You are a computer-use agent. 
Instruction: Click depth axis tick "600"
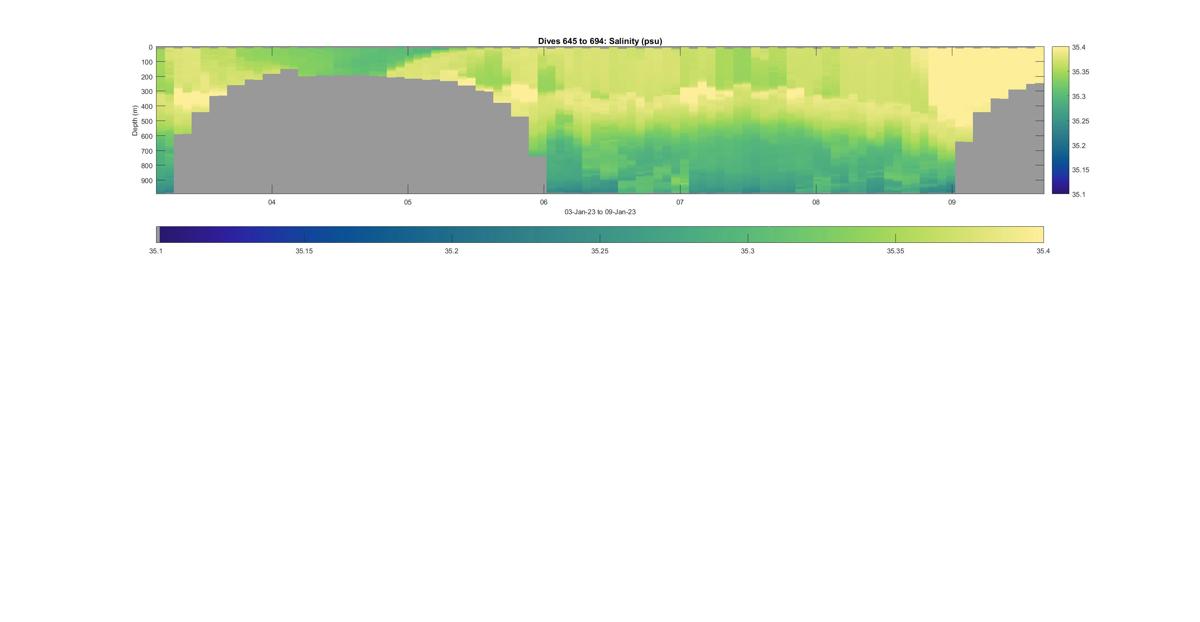pos(146,136)
